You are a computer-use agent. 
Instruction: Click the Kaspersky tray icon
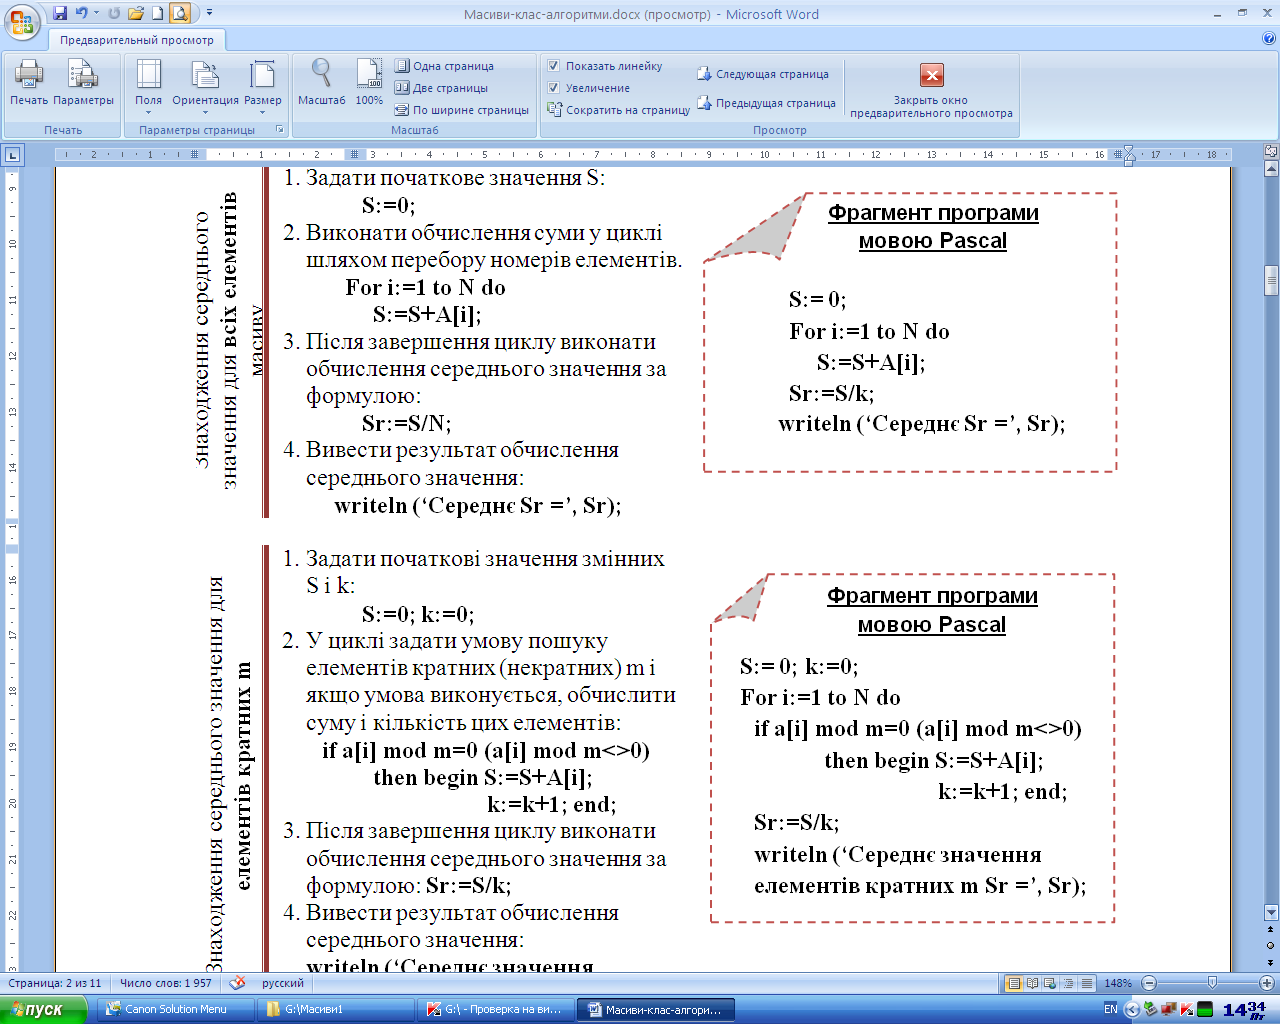pyautogui.click(x=1186, y=1009)
